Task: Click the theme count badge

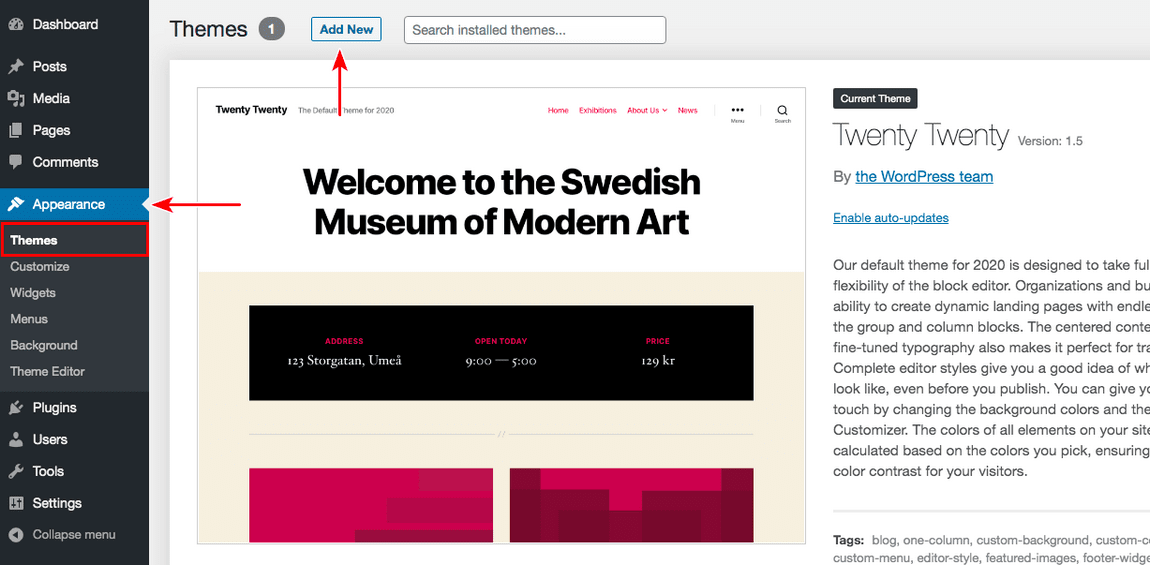Action: [271, 29]
